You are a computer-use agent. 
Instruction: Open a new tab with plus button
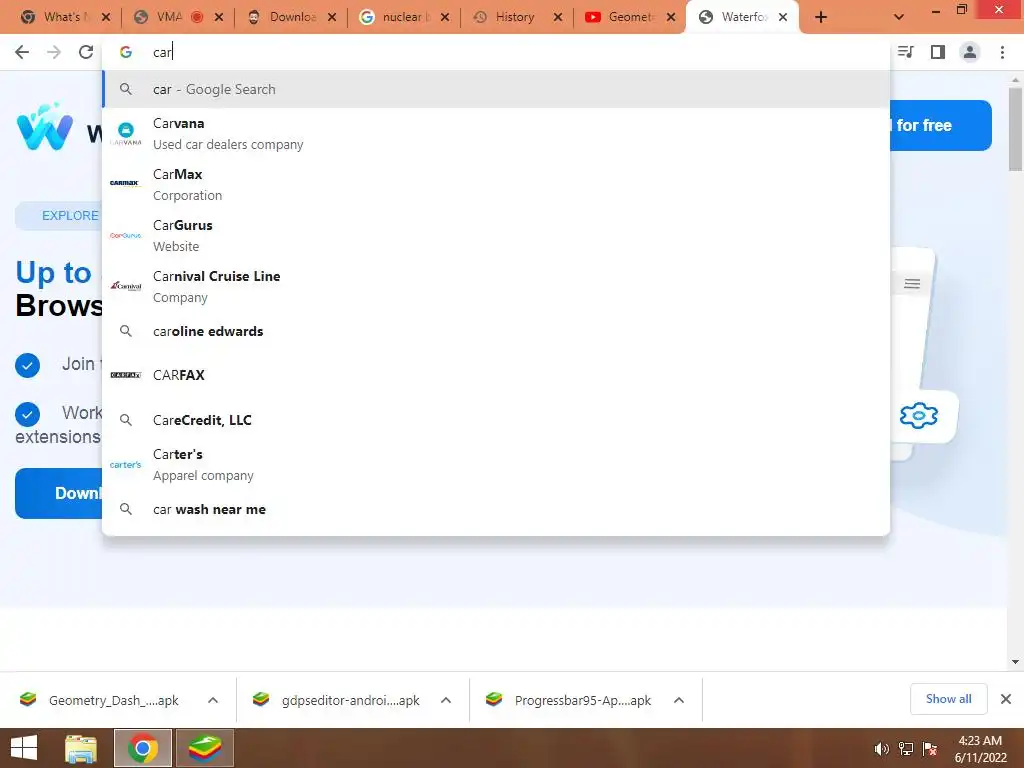point(821,18)
